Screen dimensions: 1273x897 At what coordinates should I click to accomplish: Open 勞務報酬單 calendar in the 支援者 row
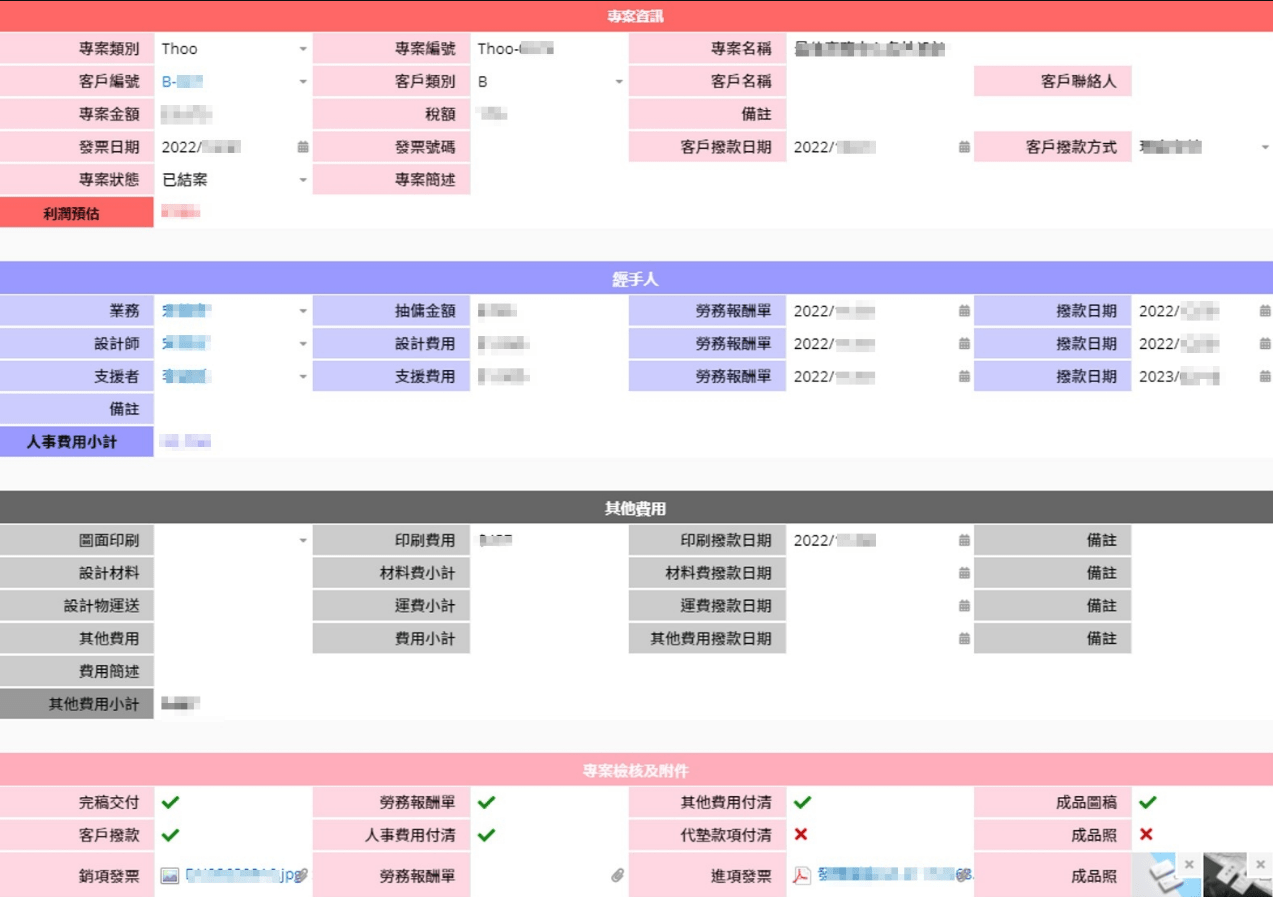tap(964, 377)
